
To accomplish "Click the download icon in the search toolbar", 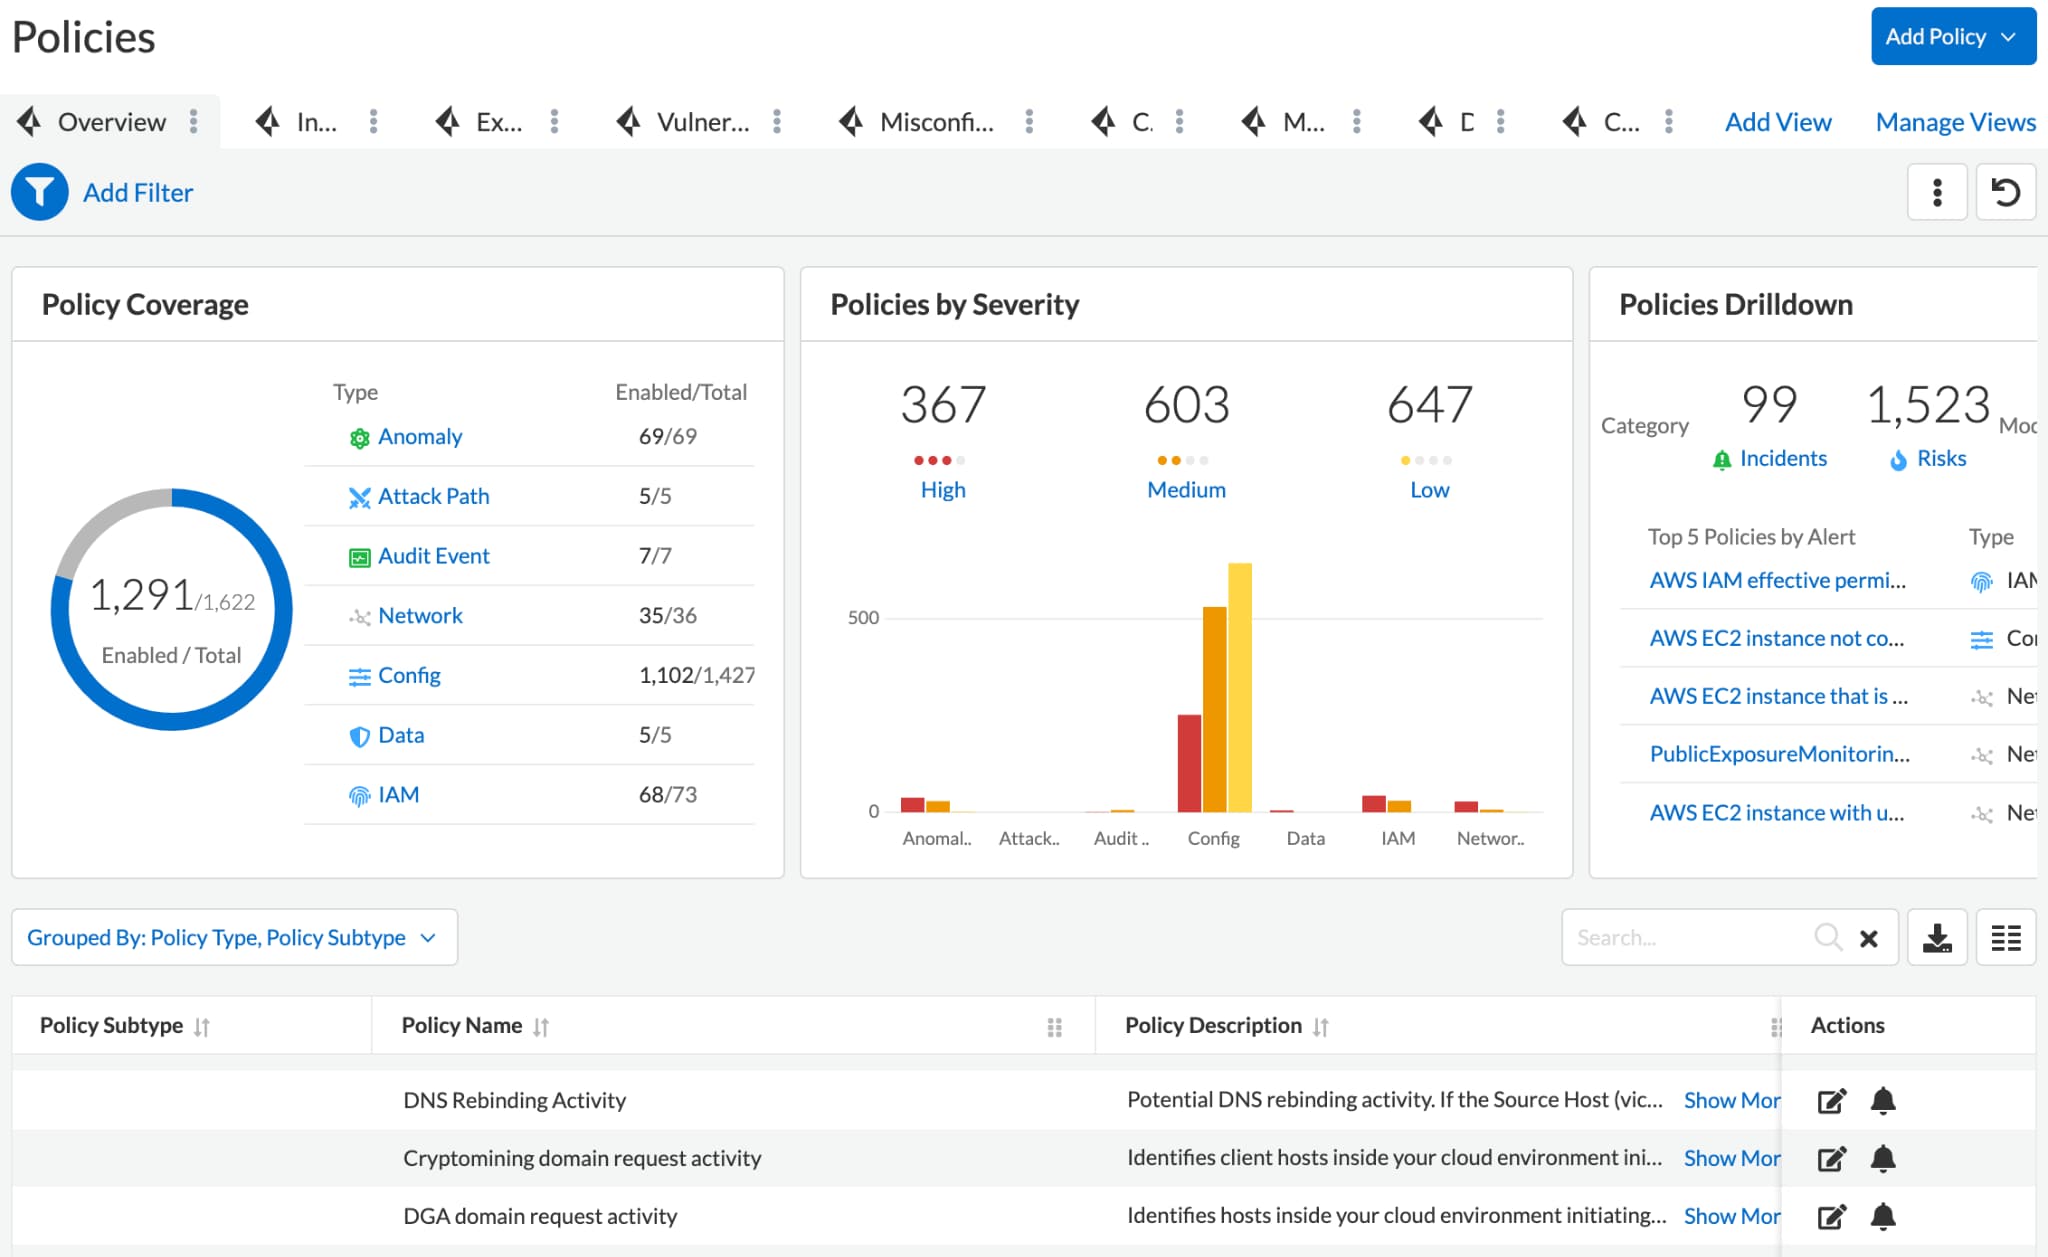I will pyautogui.click(x=1937, y=937).
